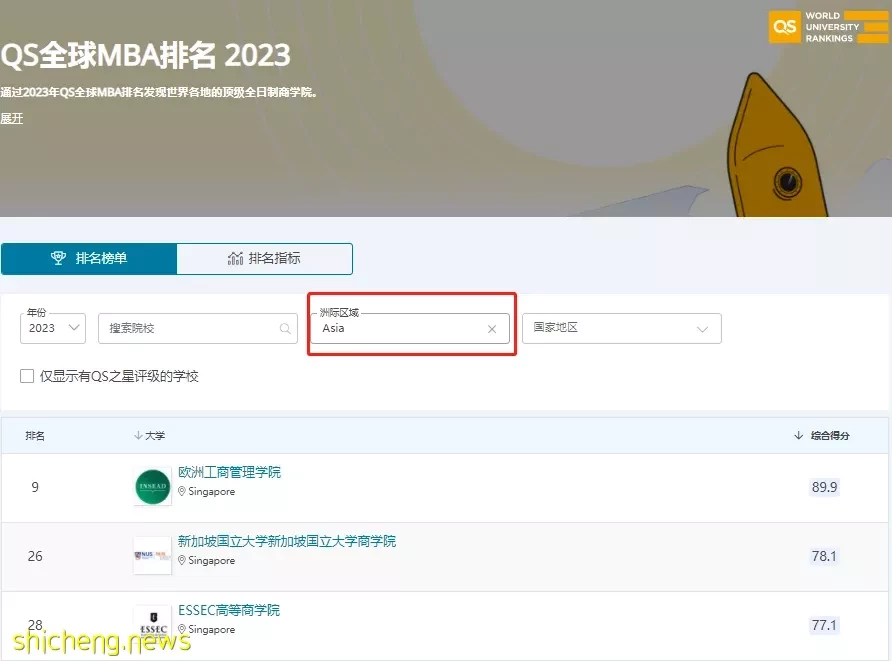Tick the 仅显示有QS之星评级的学校 checkbox
This screenshot has width=892, height=661.
[x=27, y=376]
